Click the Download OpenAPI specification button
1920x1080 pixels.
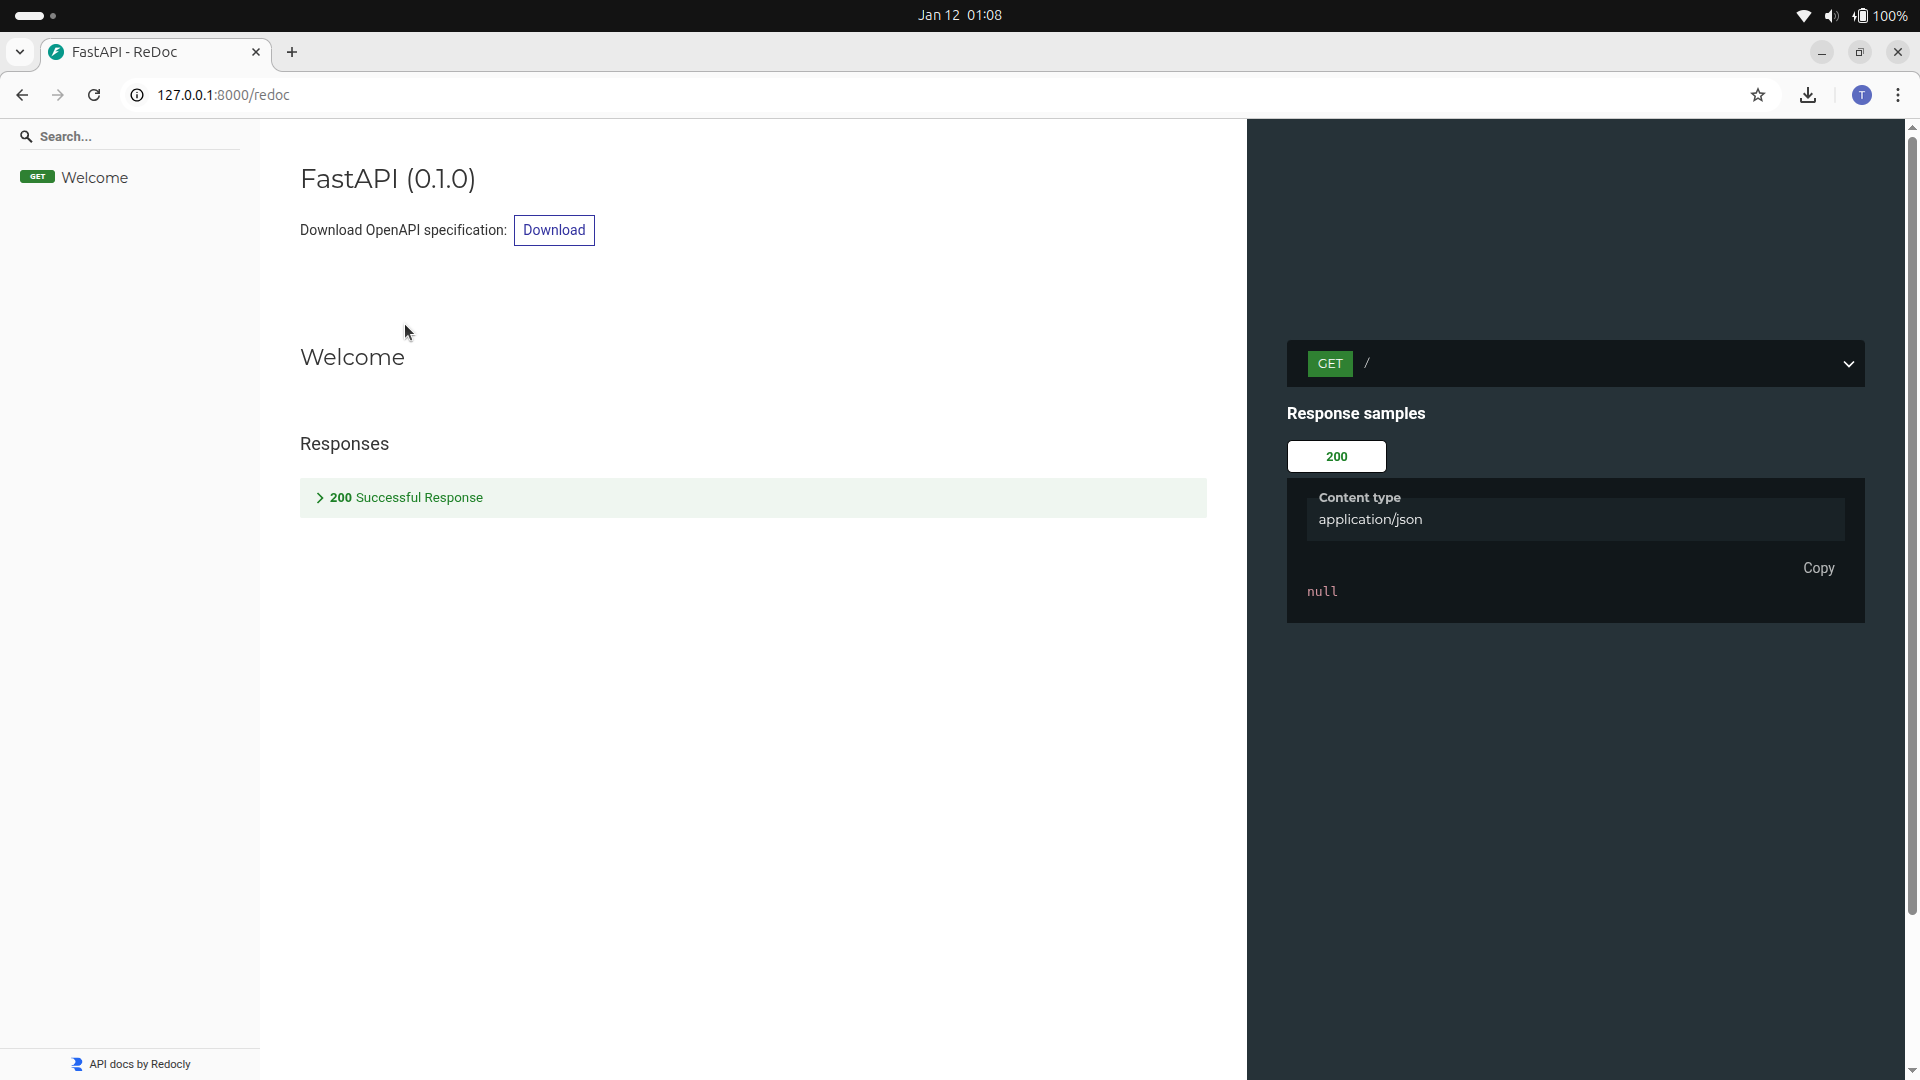554,231
